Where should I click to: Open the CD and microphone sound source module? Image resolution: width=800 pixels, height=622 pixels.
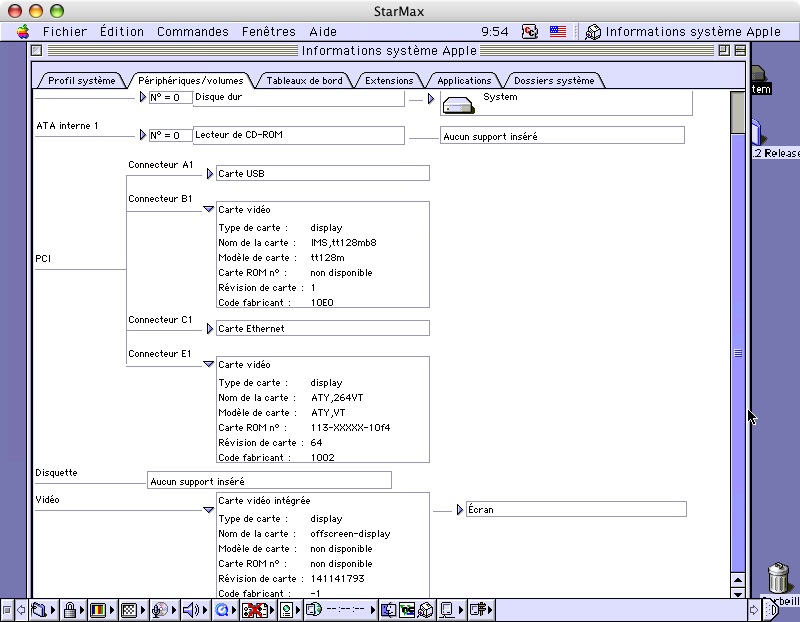coord(164,610)
